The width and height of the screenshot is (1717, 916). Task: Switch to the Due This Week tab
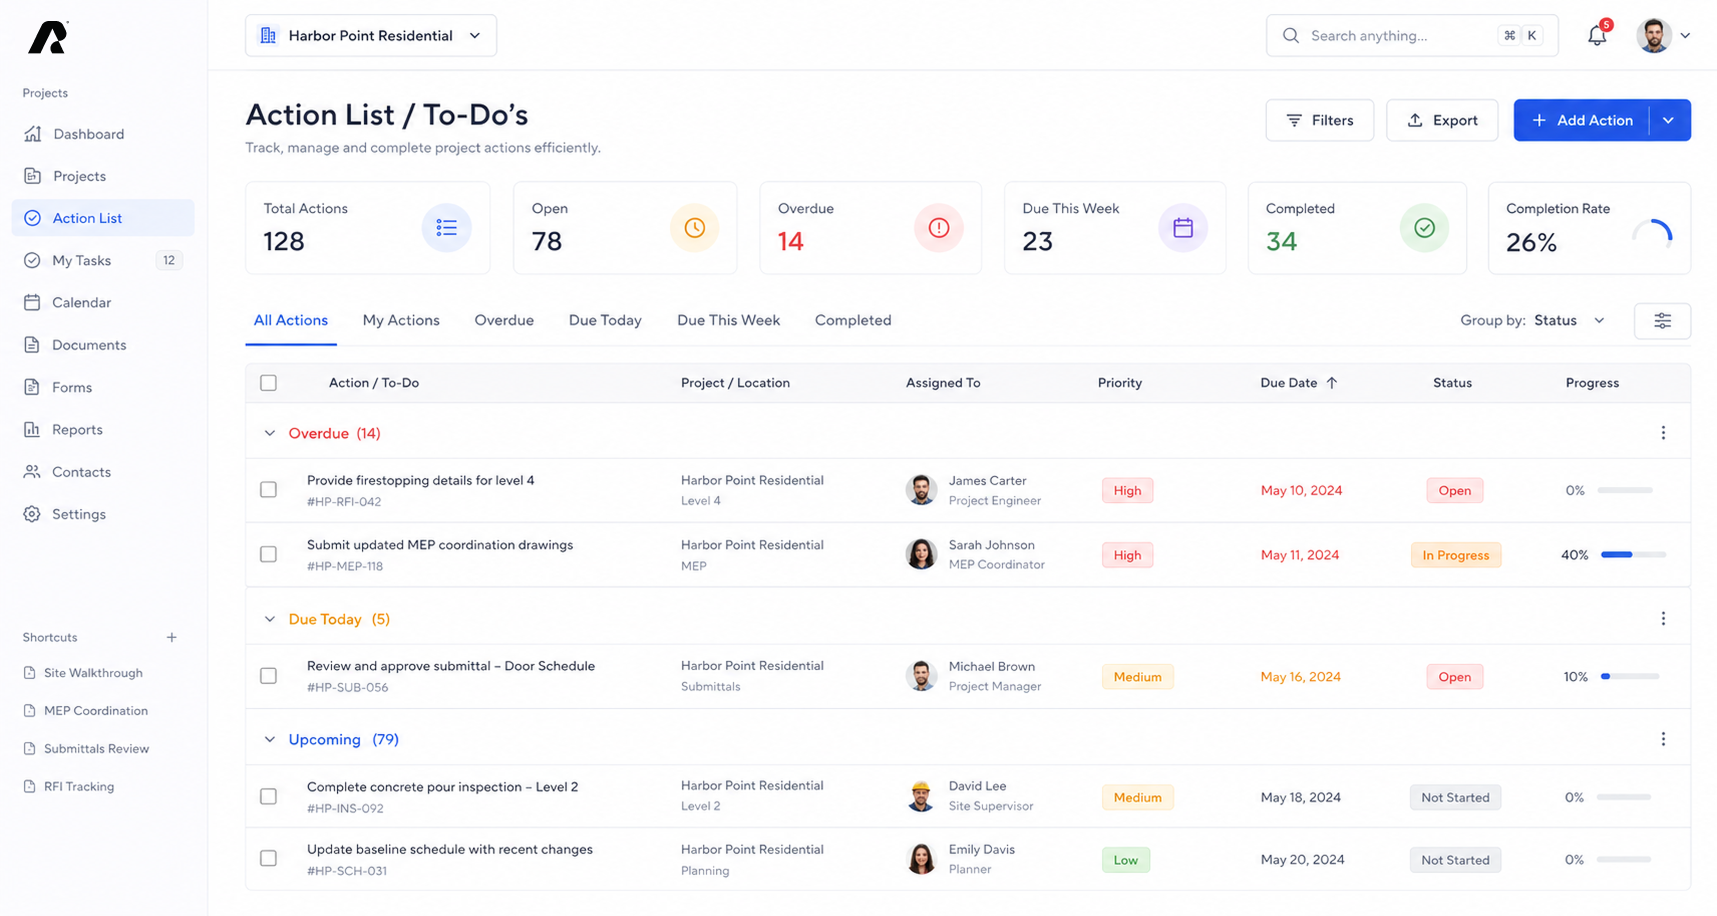pos(728,320)
